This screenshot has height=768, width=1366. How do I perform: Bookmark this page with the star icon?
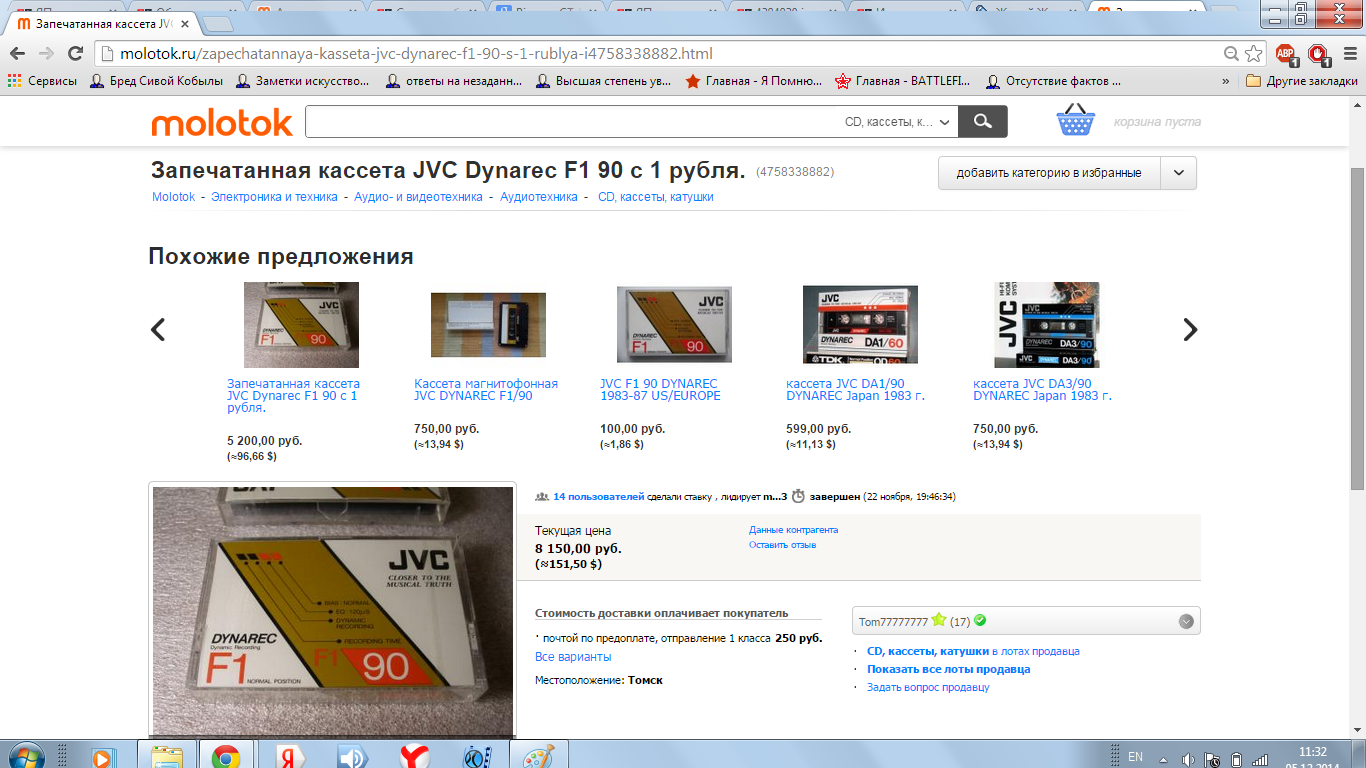(x=1254, y=54)
